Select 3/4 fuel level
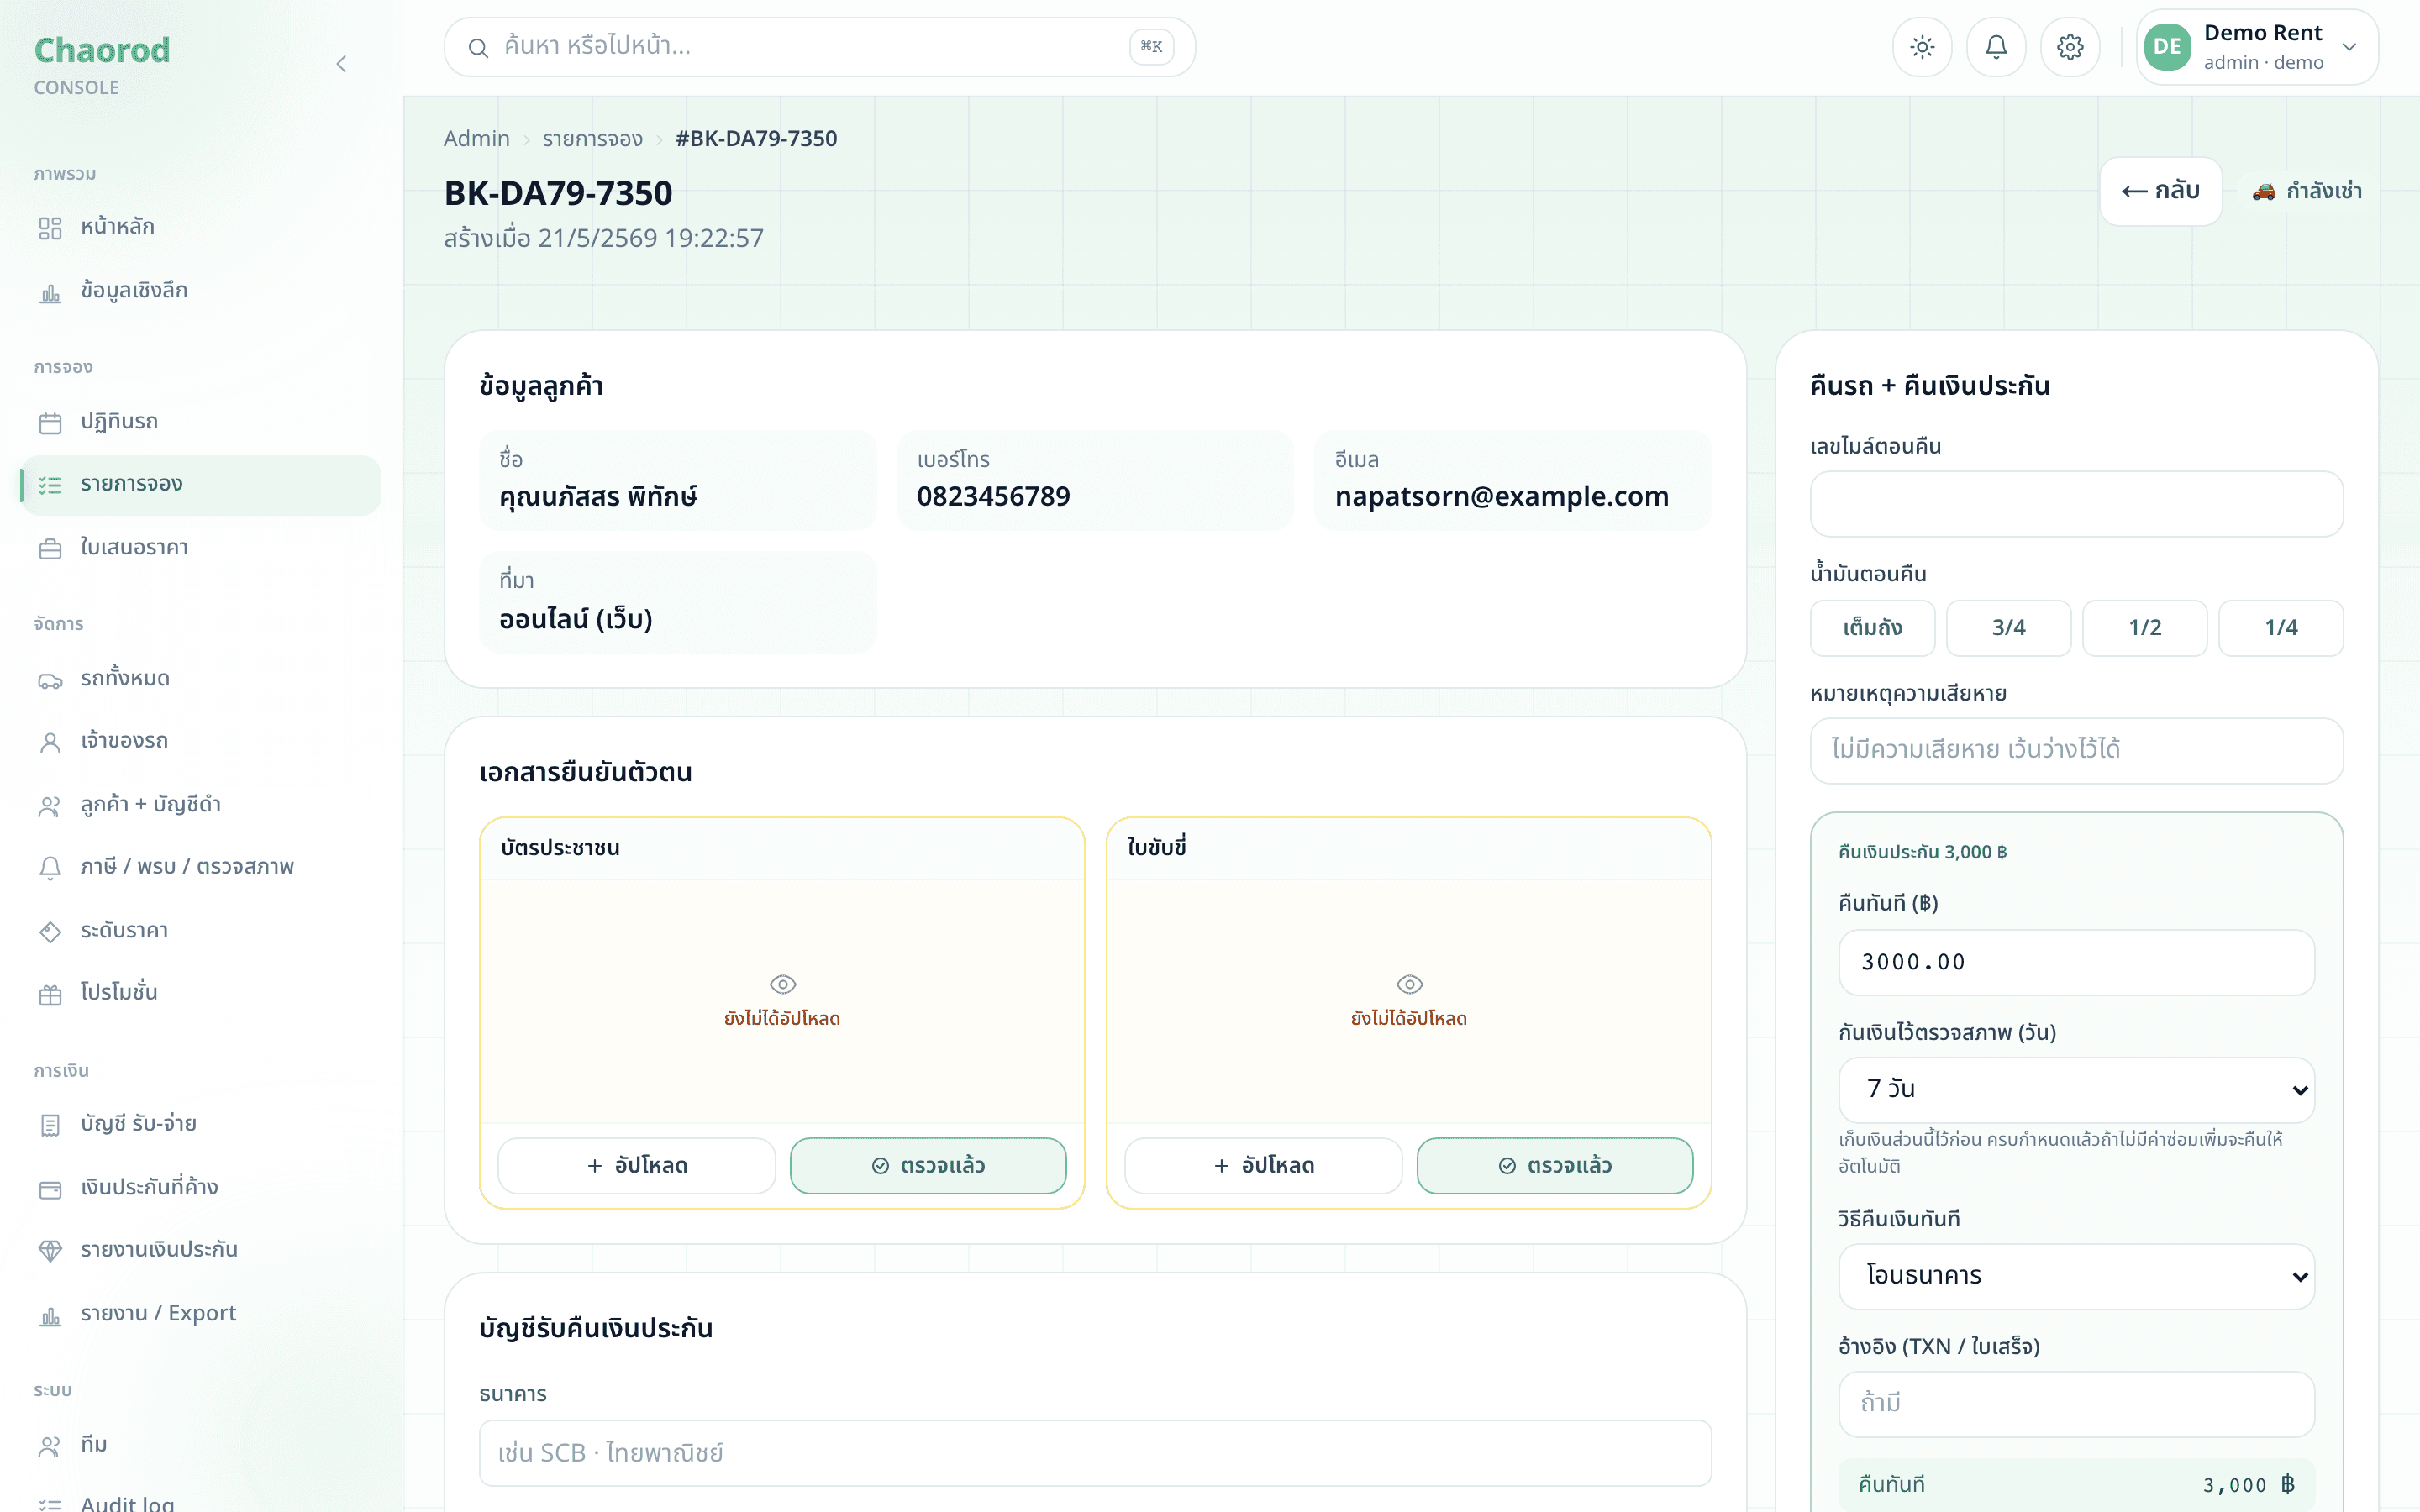Screen dimensions: 2420x1512 (2008, 628)
